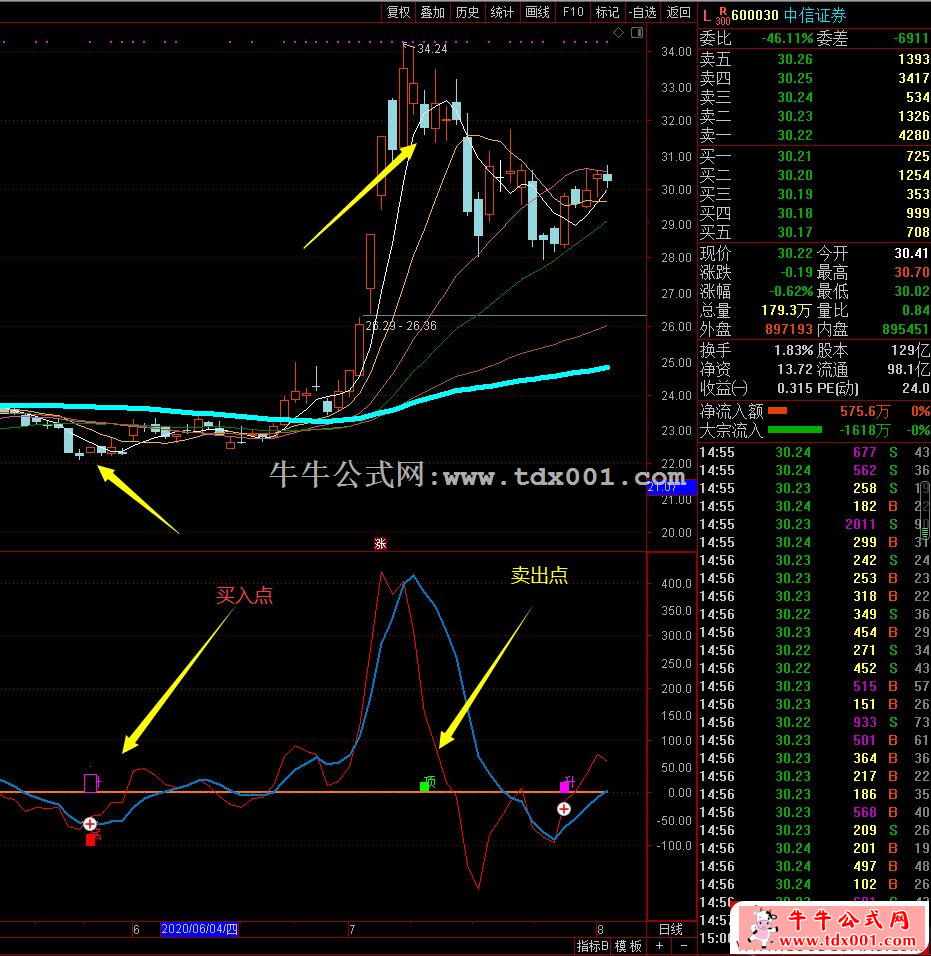
Task: Open F10 company information
Action: pos(573,12)
